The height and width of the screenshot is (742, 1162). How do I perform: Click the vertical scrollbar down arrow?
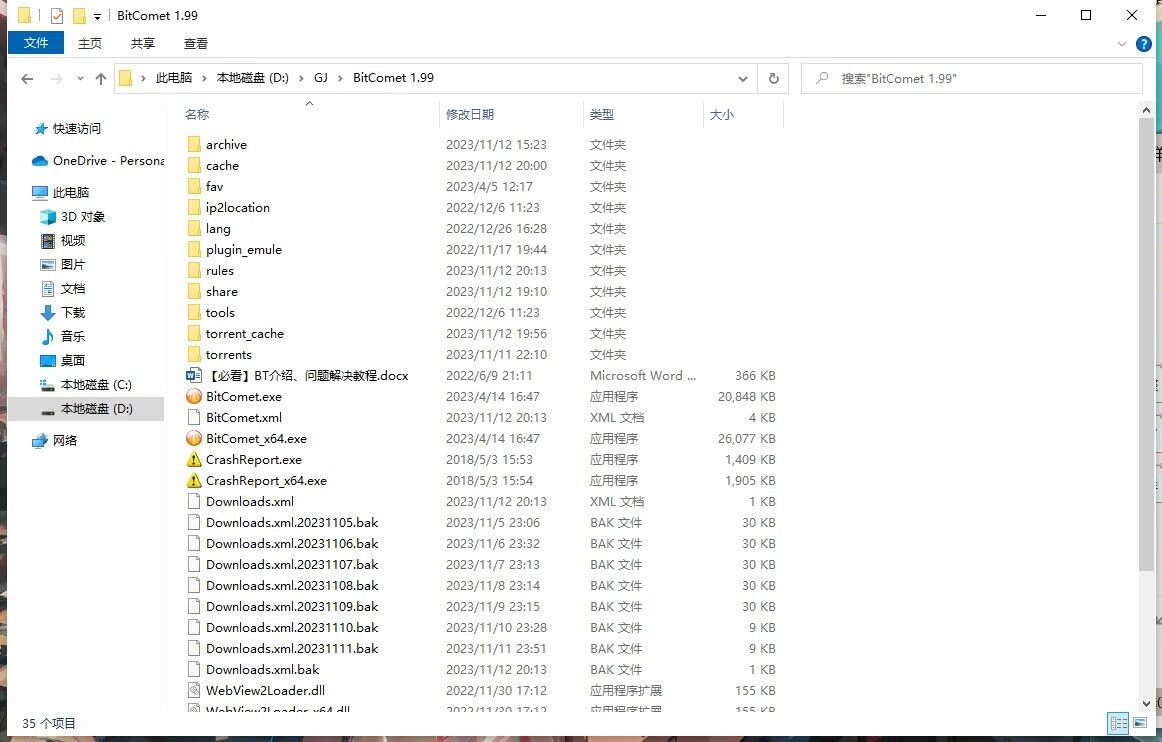pyautogui.click(x=1146, y=703)
